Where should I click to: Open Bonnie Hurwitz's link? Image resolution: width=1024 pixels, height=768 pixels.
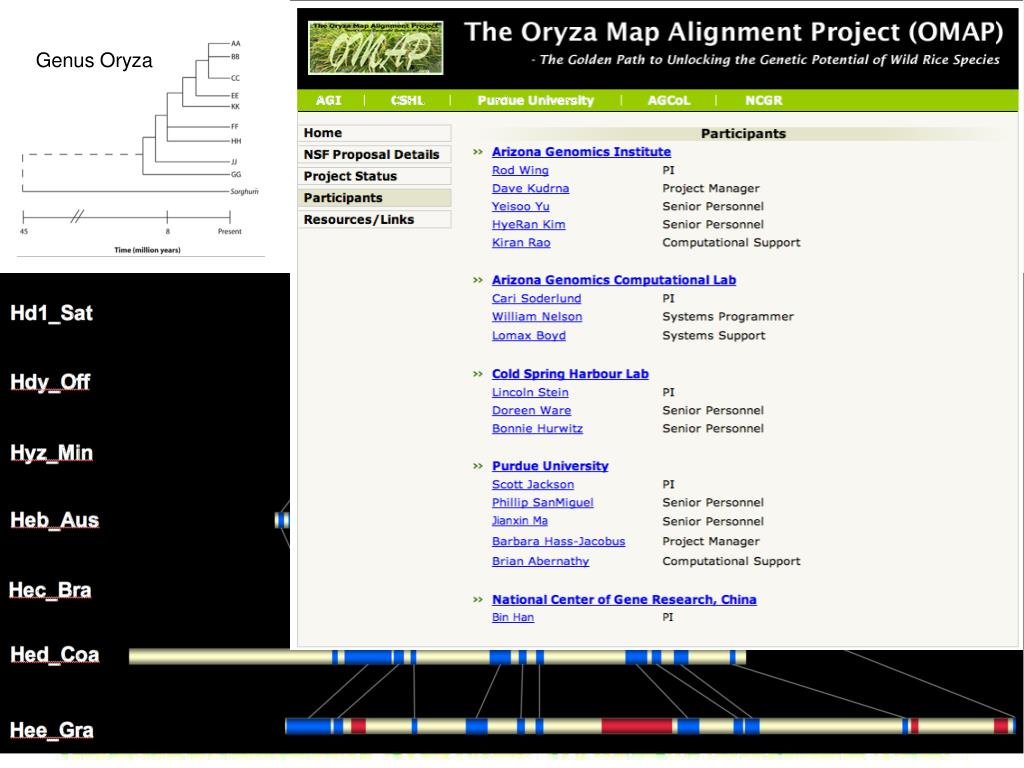click(x=537, y=429)
